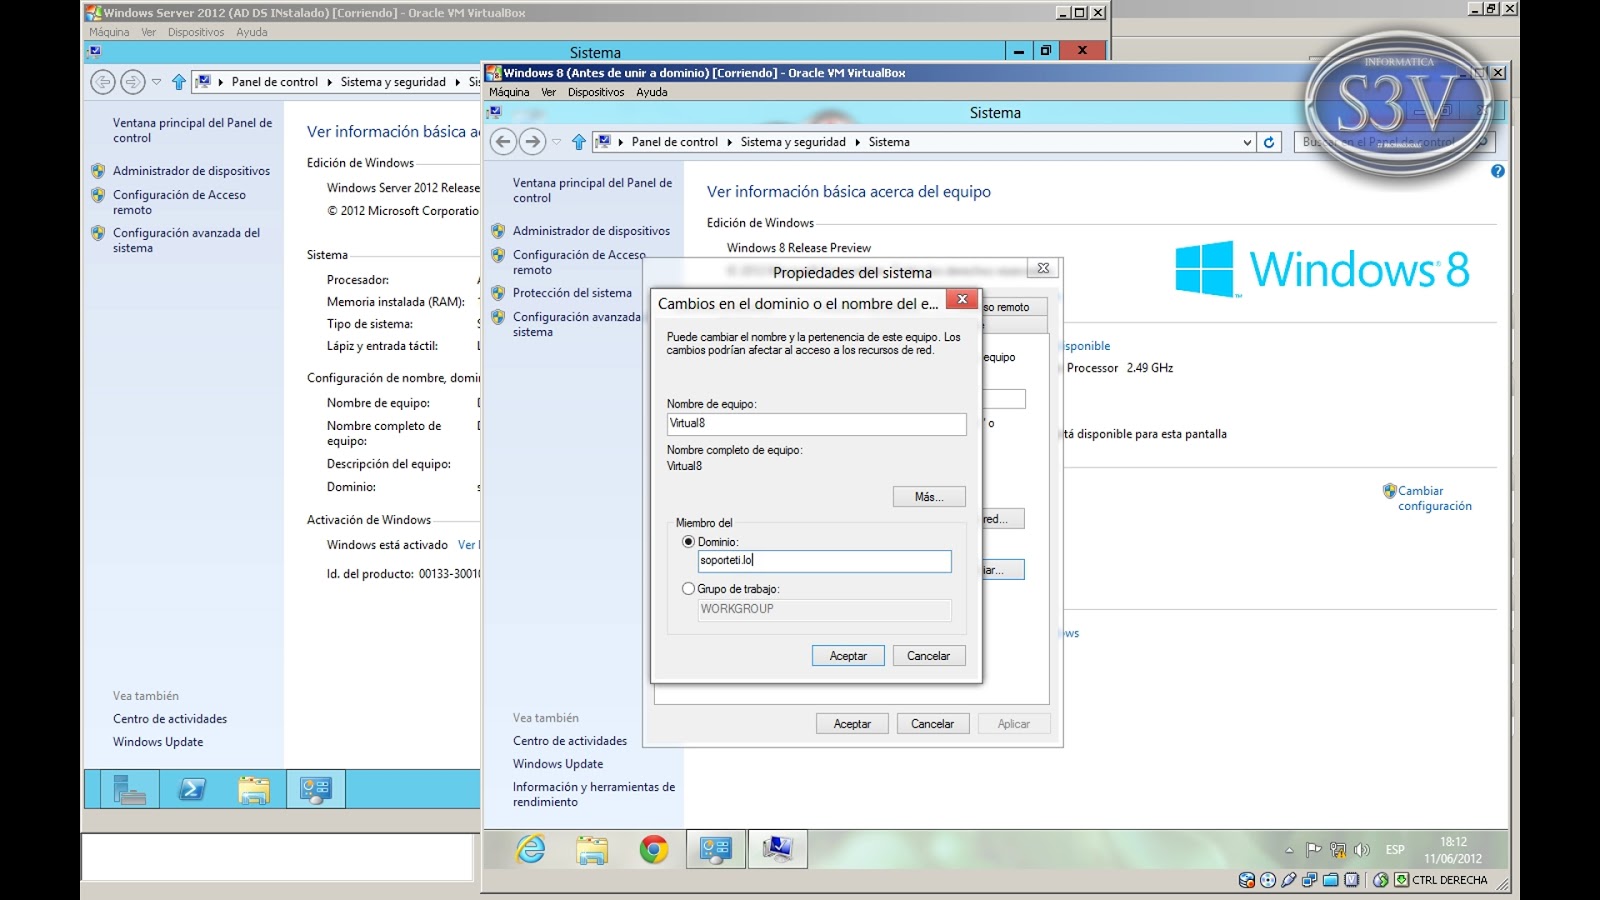Click Ventana principal del Panel de control, Windows 8
Viewport: 1600px width, 900px height.
[592, 190]
